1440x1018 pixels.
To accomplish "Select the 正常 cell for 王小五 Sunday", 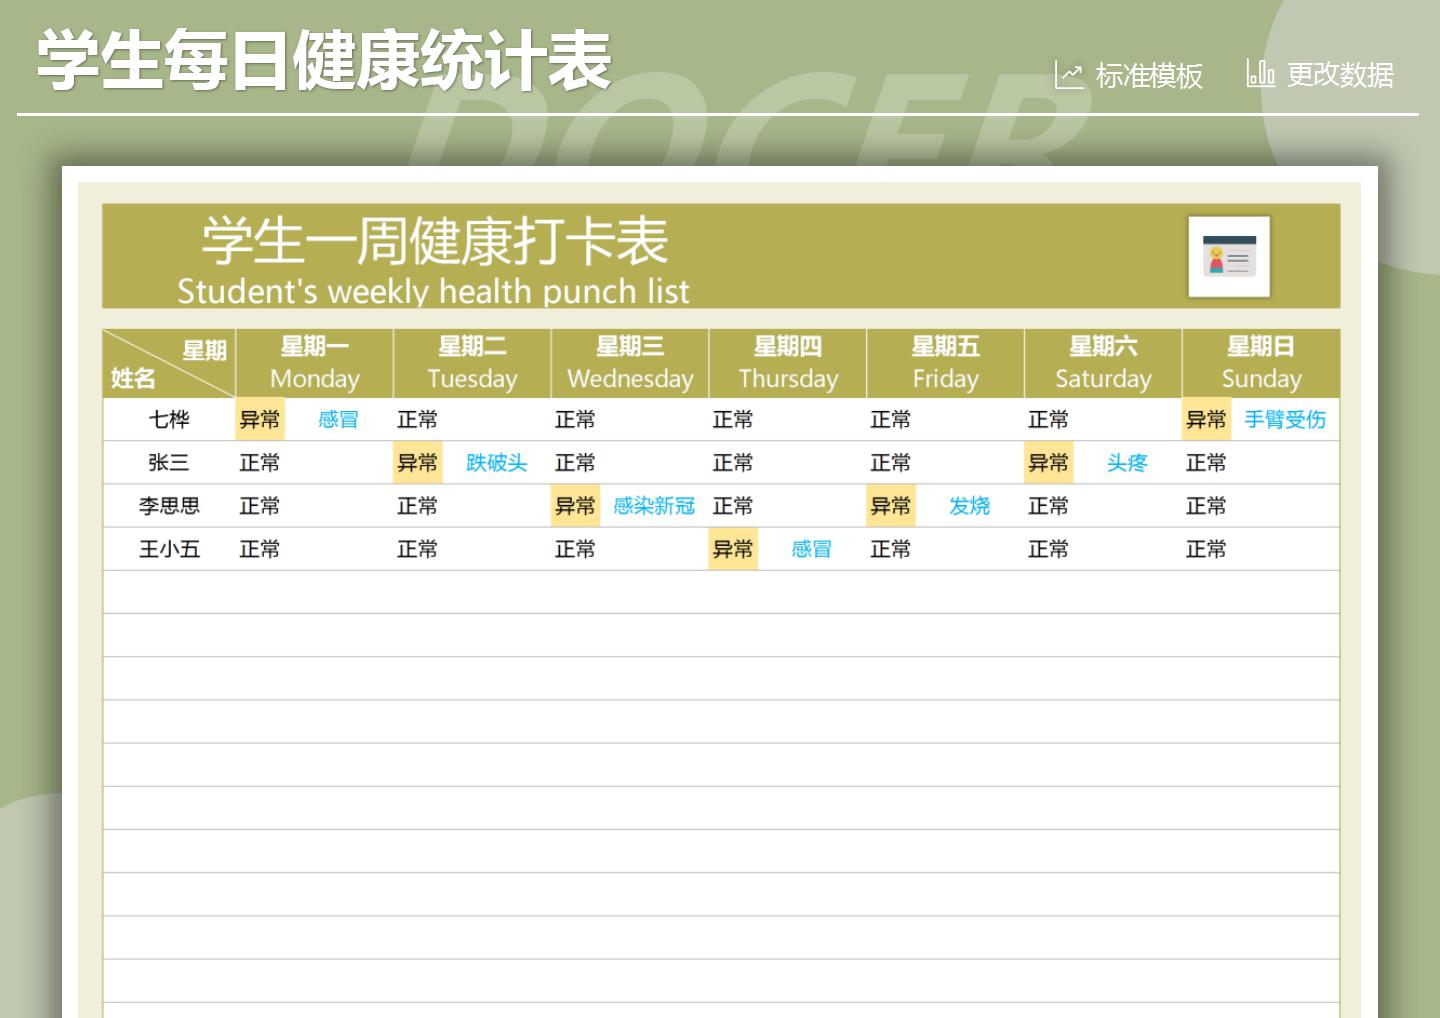I will 1206,549.
